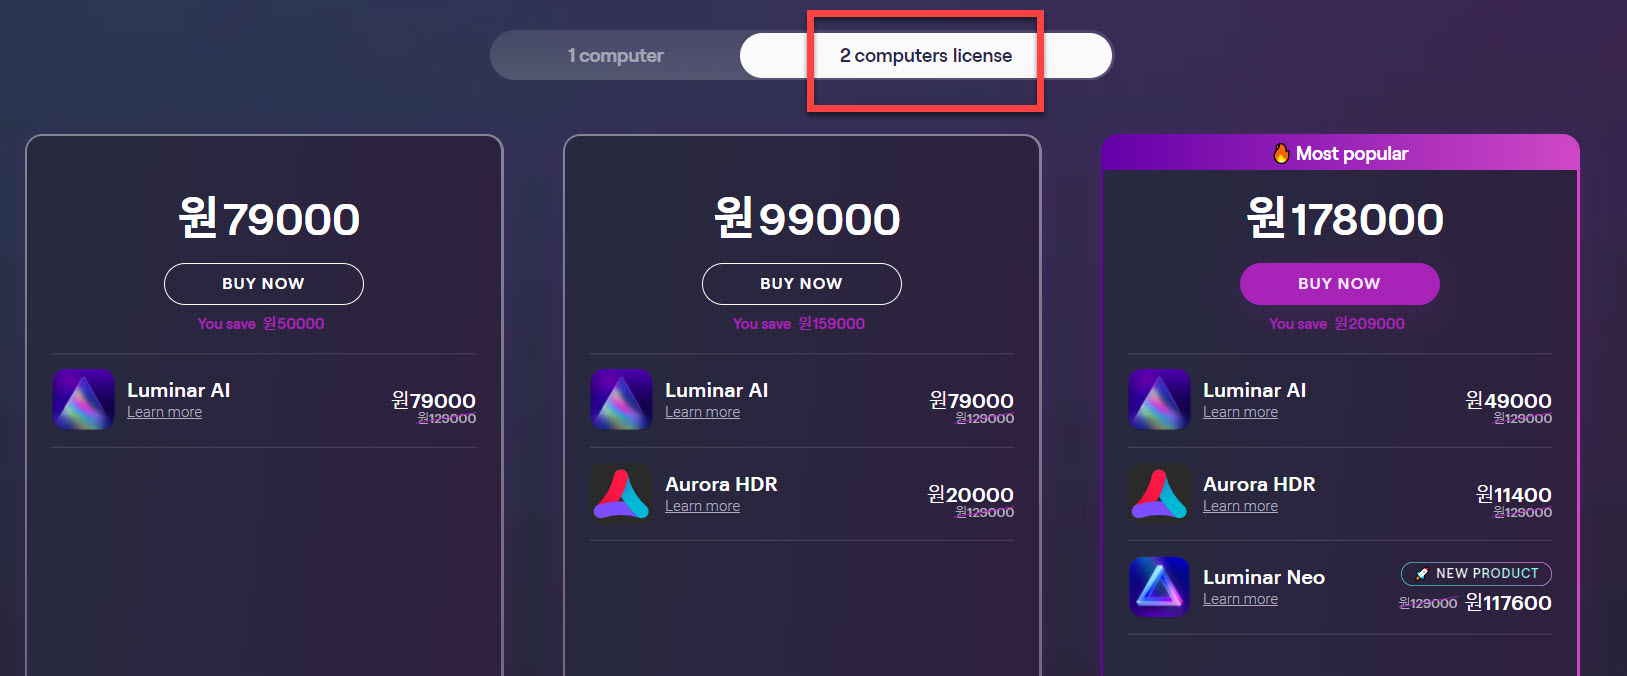
Task: Switch to the 1 computer license option
Action: (615, 56)
